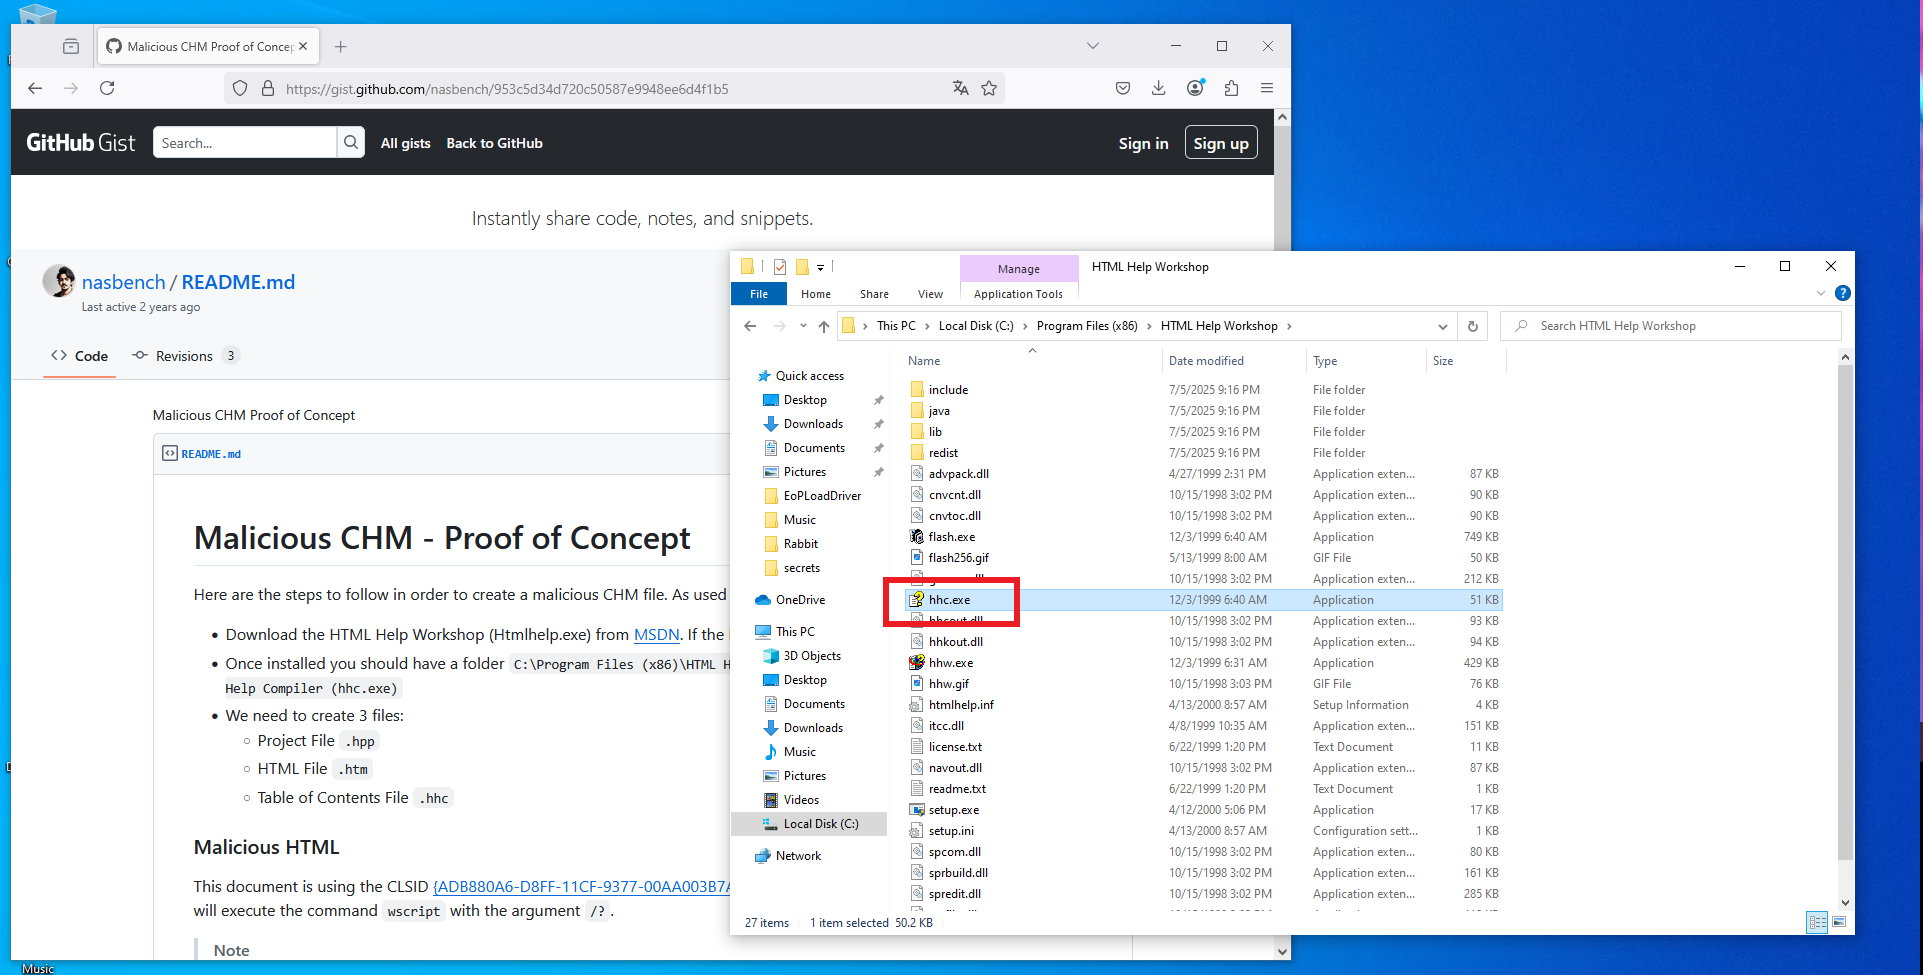Open Firefox list all tabs dropdown

click(x=1093, y=46)
